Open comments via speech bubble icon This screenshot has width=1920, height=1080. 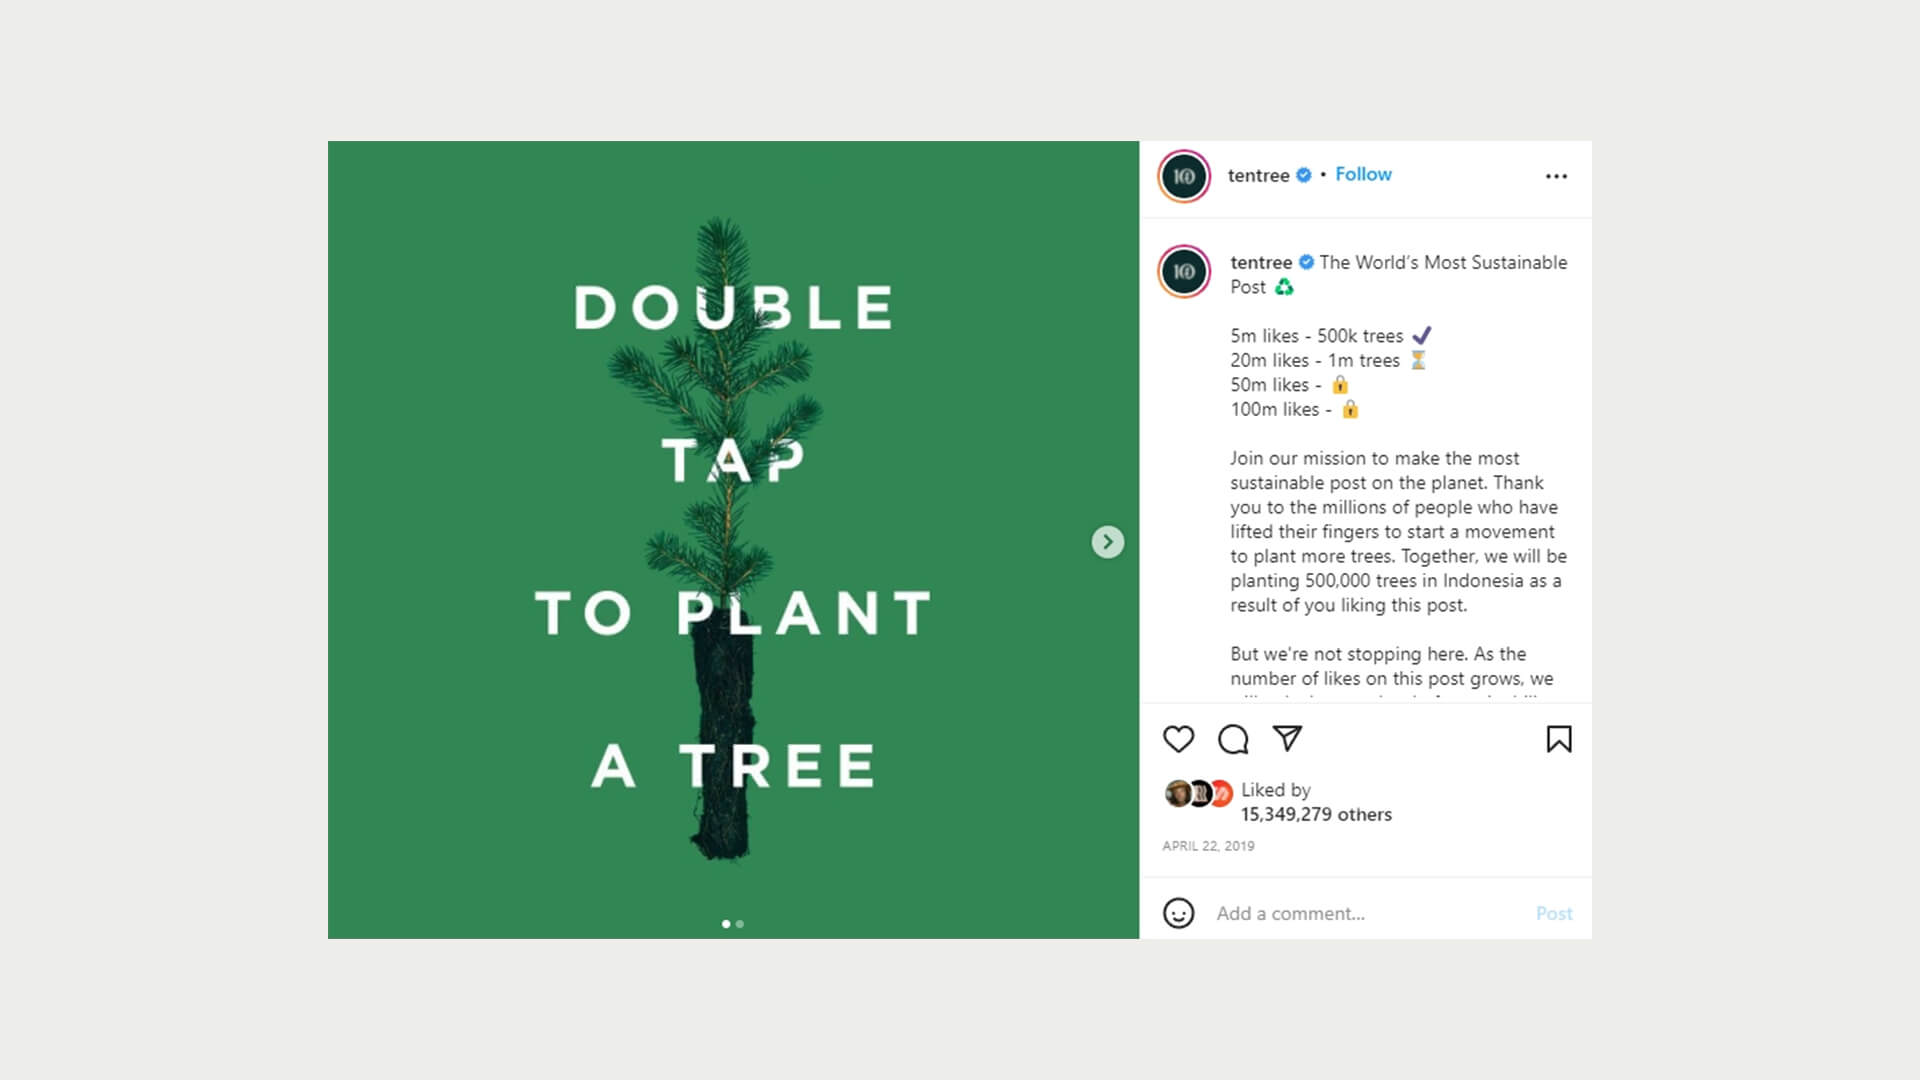[1233, 739]
